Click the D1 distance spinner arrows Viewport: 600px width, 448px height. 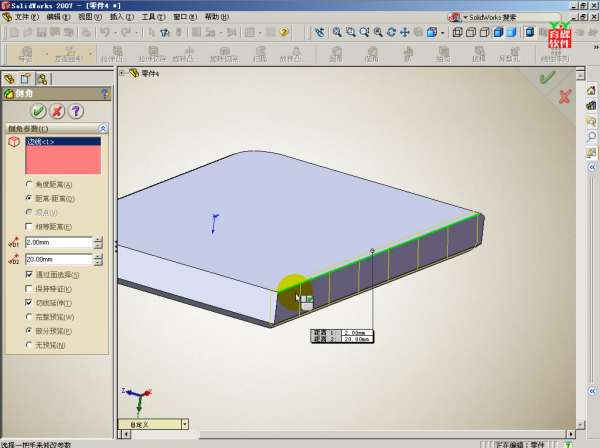pos(98,242)
